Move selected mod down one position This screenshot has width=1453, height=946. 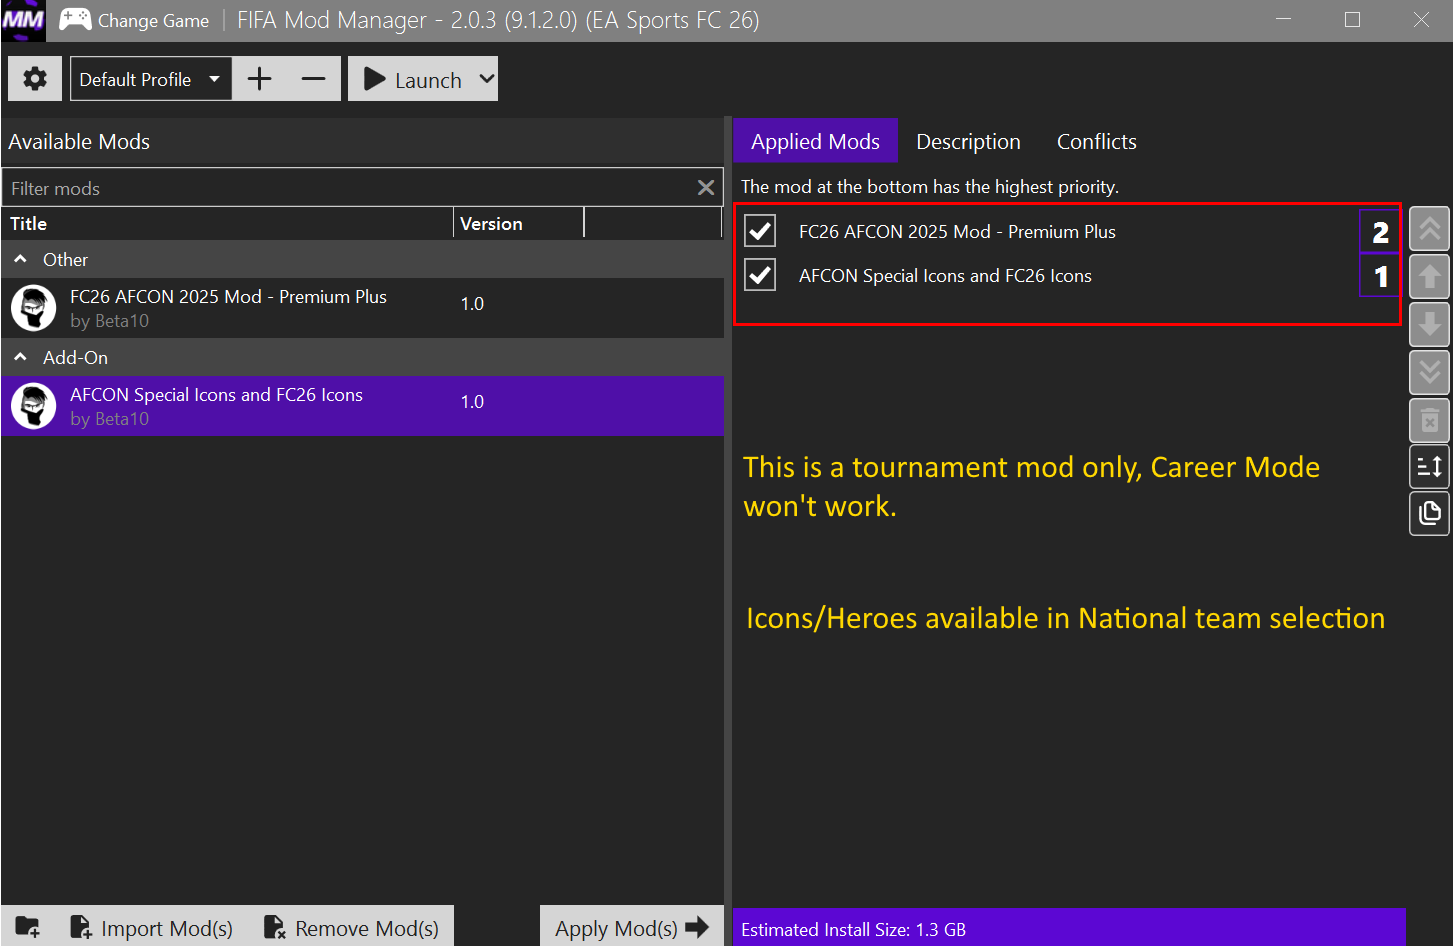point(1429,323)
